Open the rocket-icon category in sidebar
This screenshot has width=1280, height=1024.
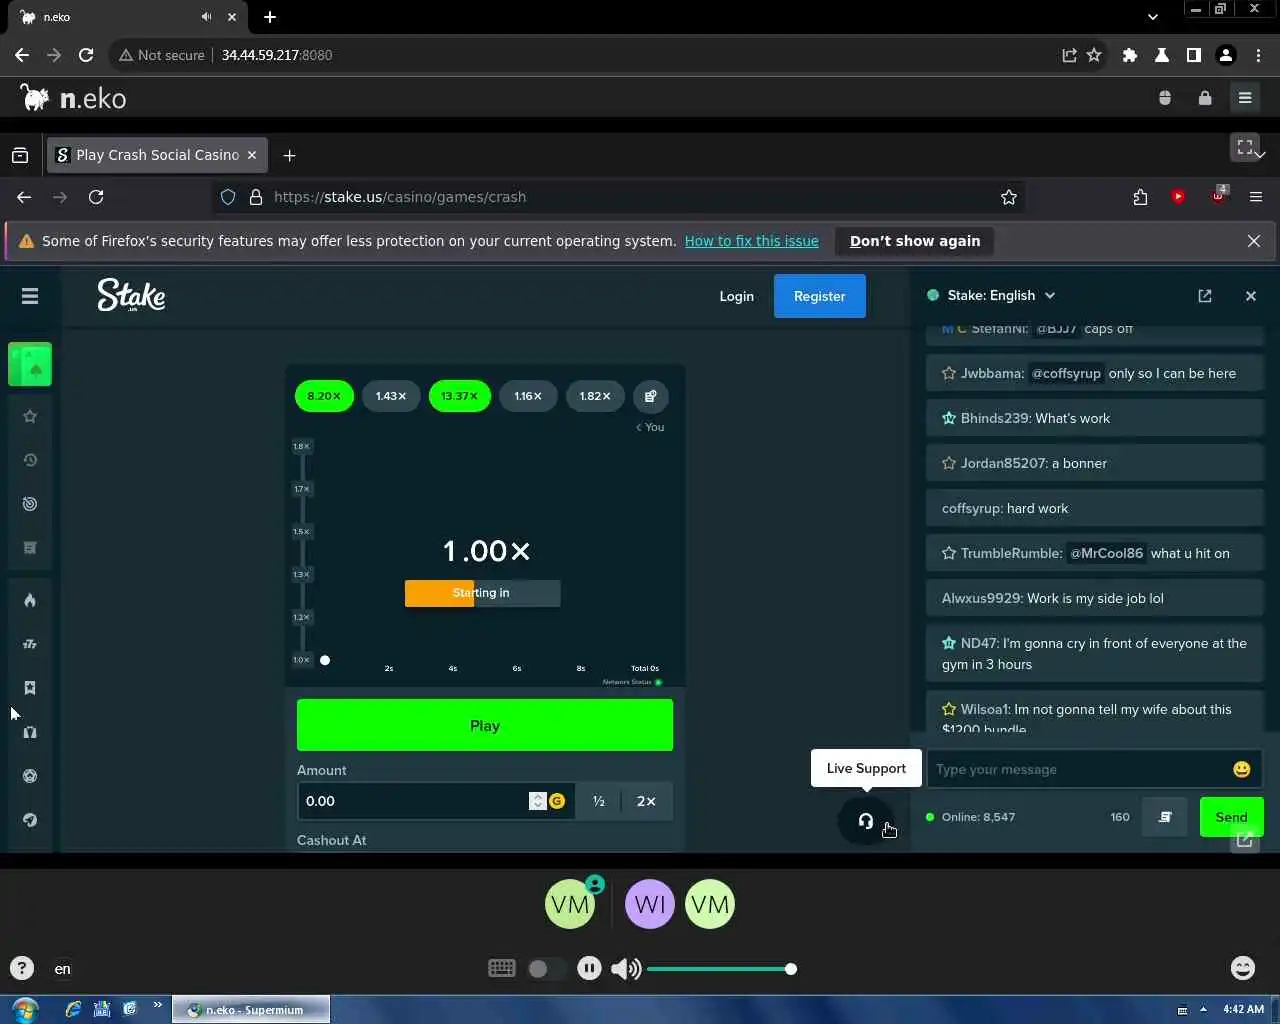pyautogui.click(x=30, y=820)
